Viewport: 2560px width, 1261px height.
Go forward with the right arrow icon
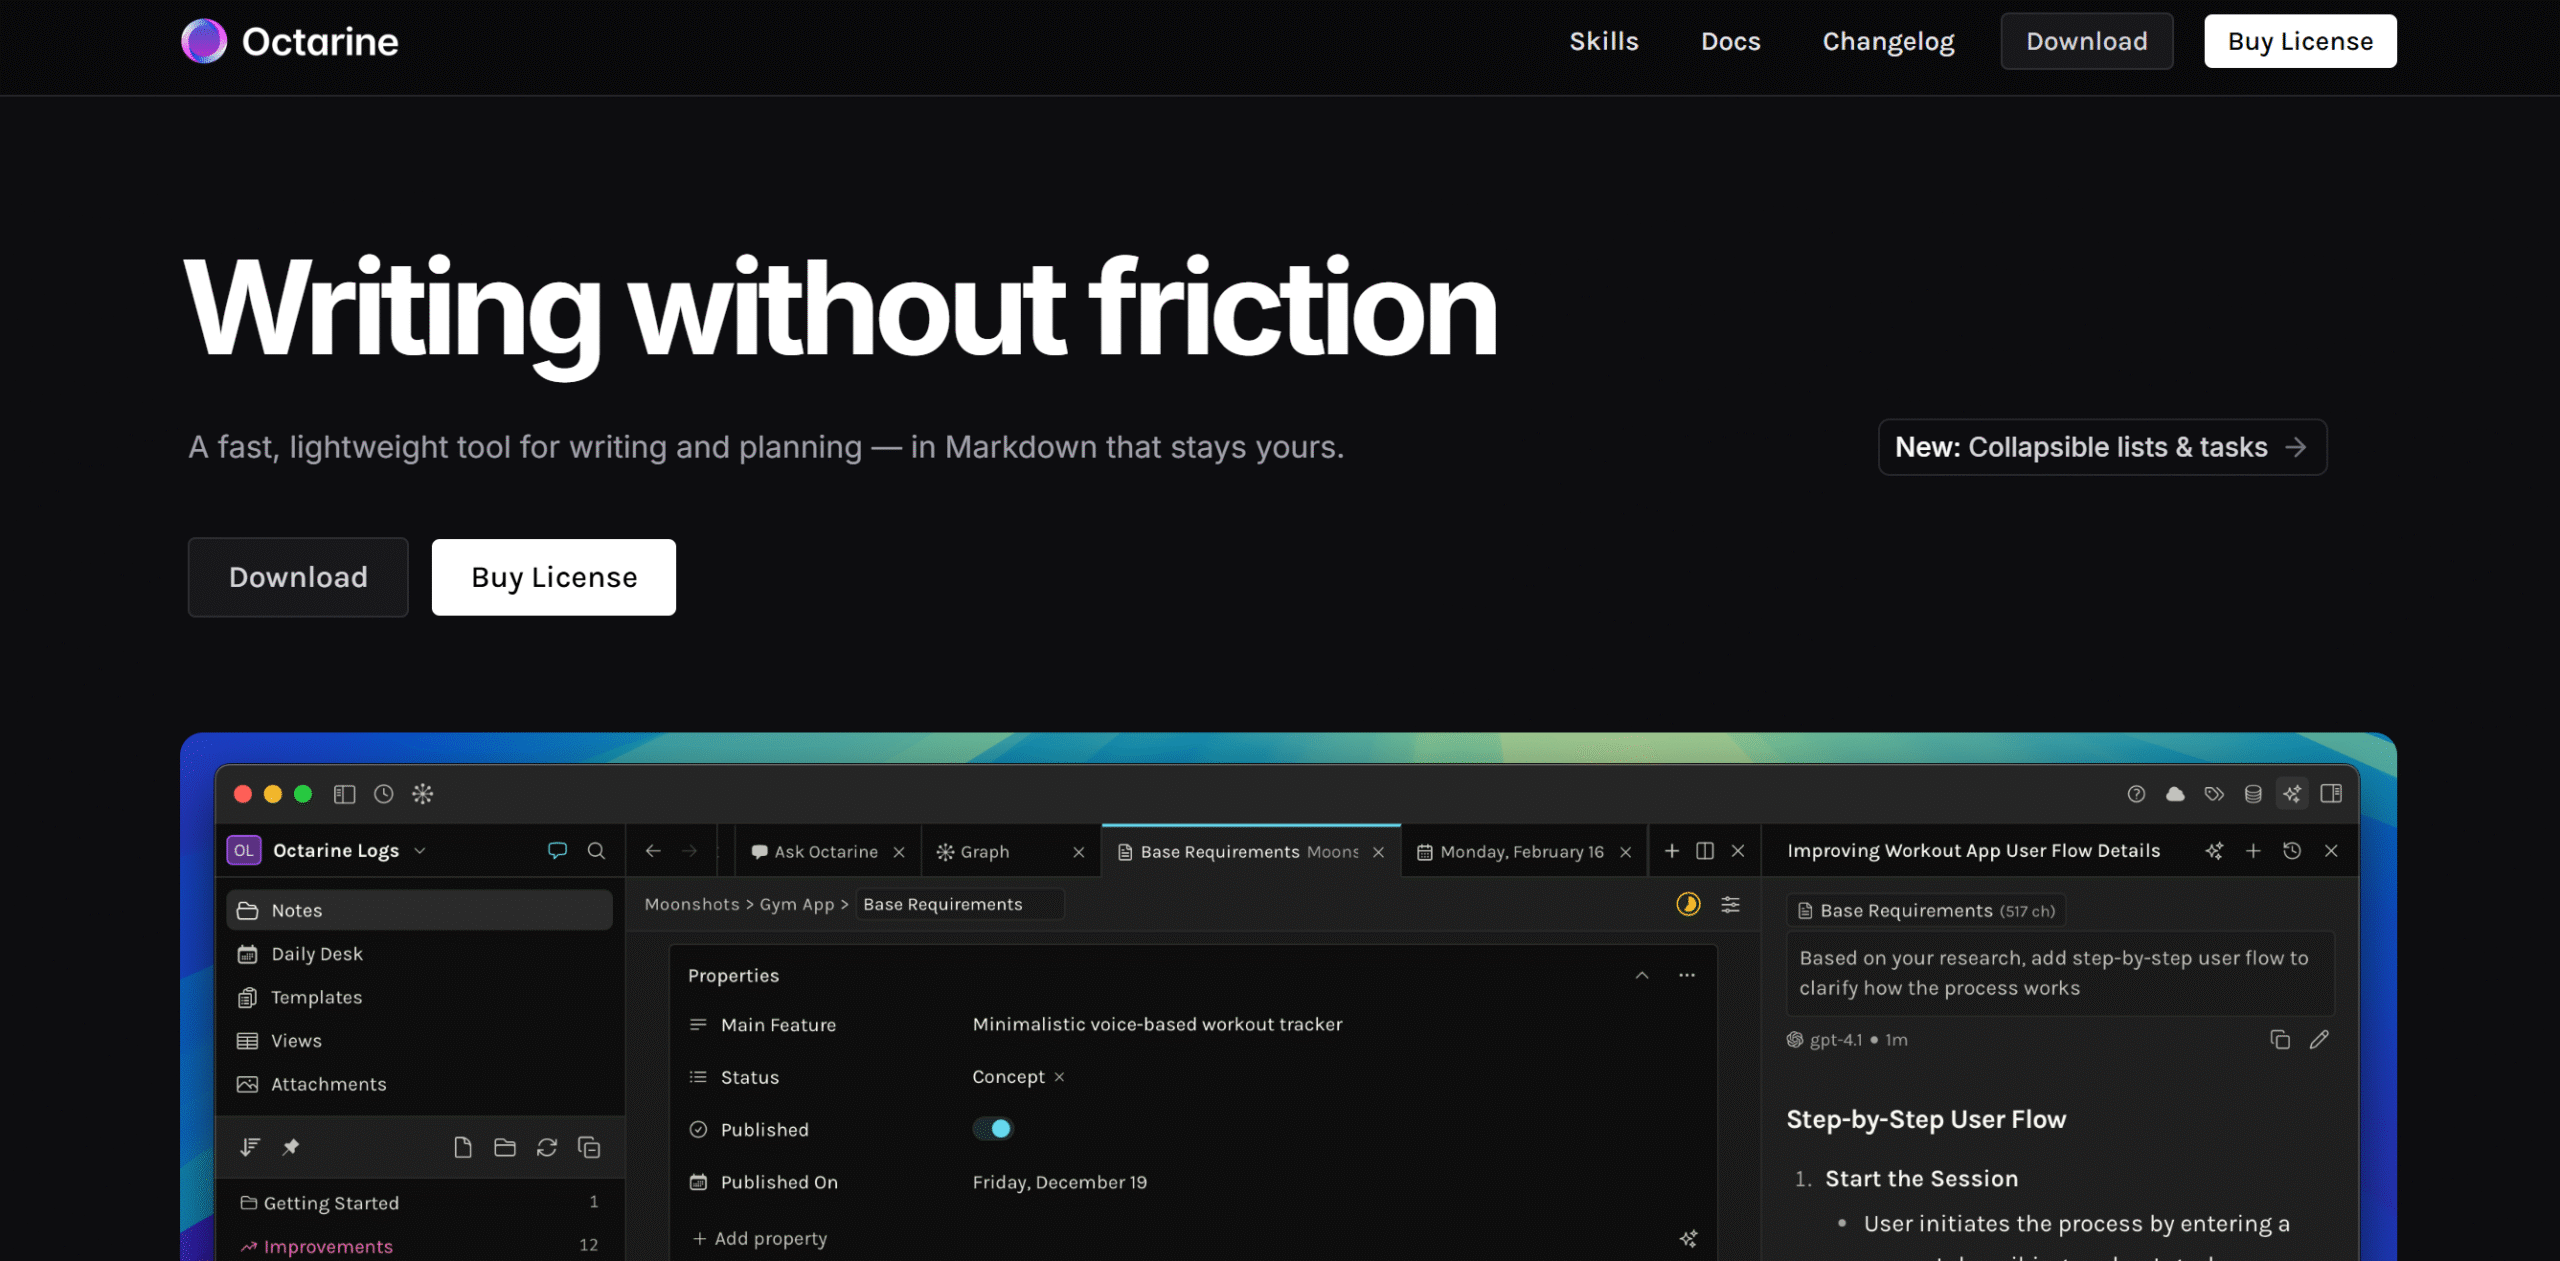(690, 851)
